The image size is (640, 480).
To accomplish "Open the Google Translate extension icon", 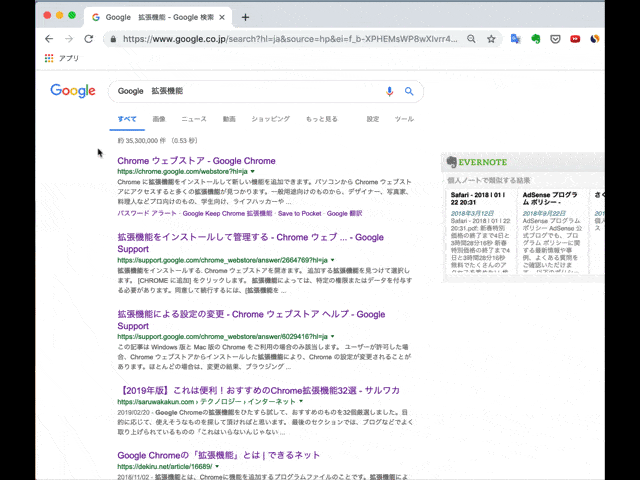I will point(516,39).
